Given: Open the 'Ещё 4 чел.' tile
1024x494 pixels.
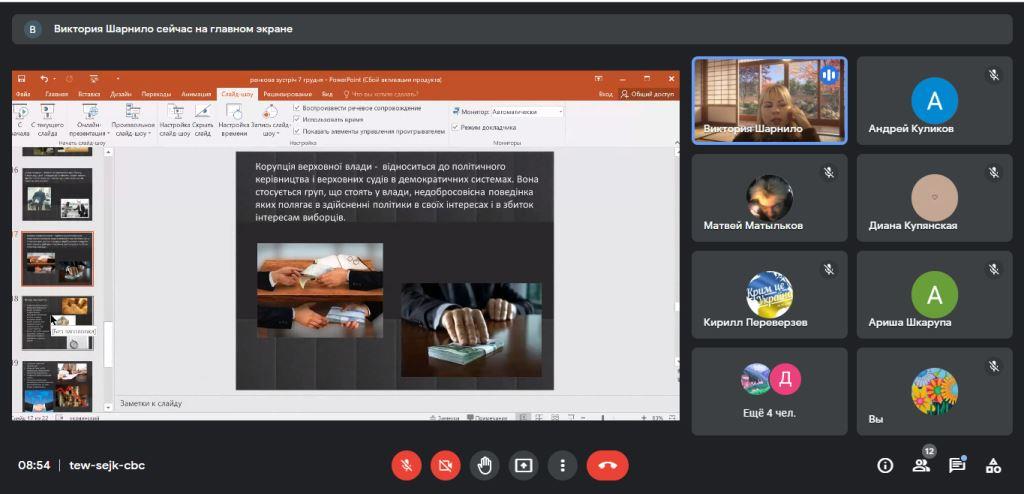Looking at the screenshot, I should tap(769, 391).
